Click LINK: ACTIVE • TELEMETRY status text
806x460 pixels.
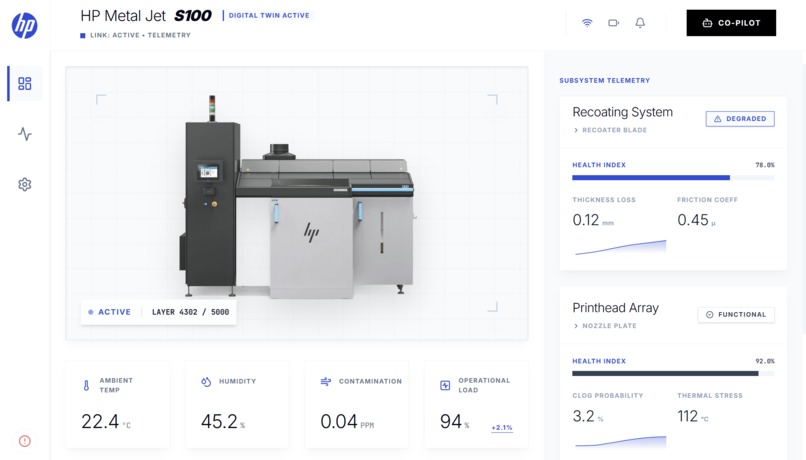pos(140,35)
